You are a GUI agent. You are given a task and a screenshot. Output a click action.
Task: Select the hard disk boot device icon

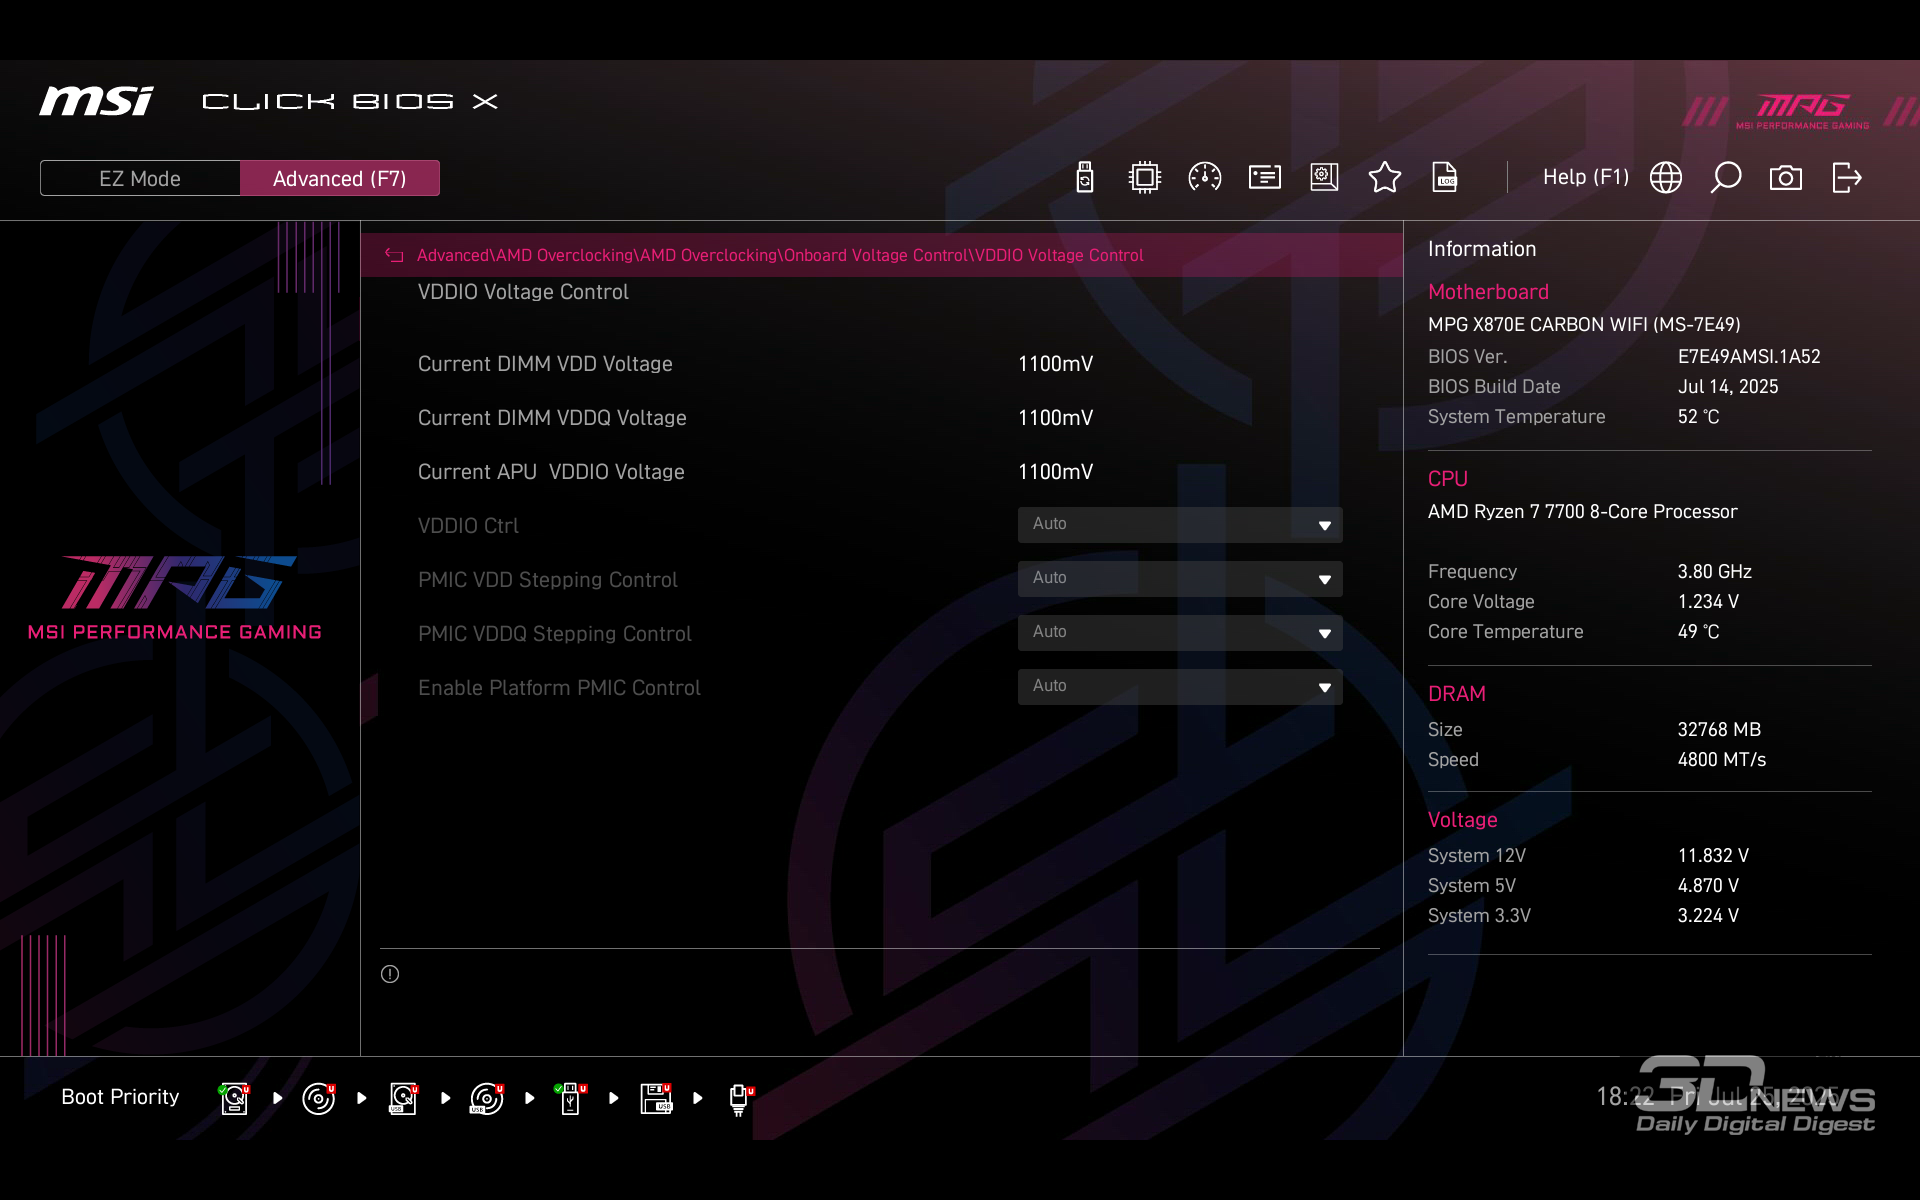click(x=234, y=1098)
